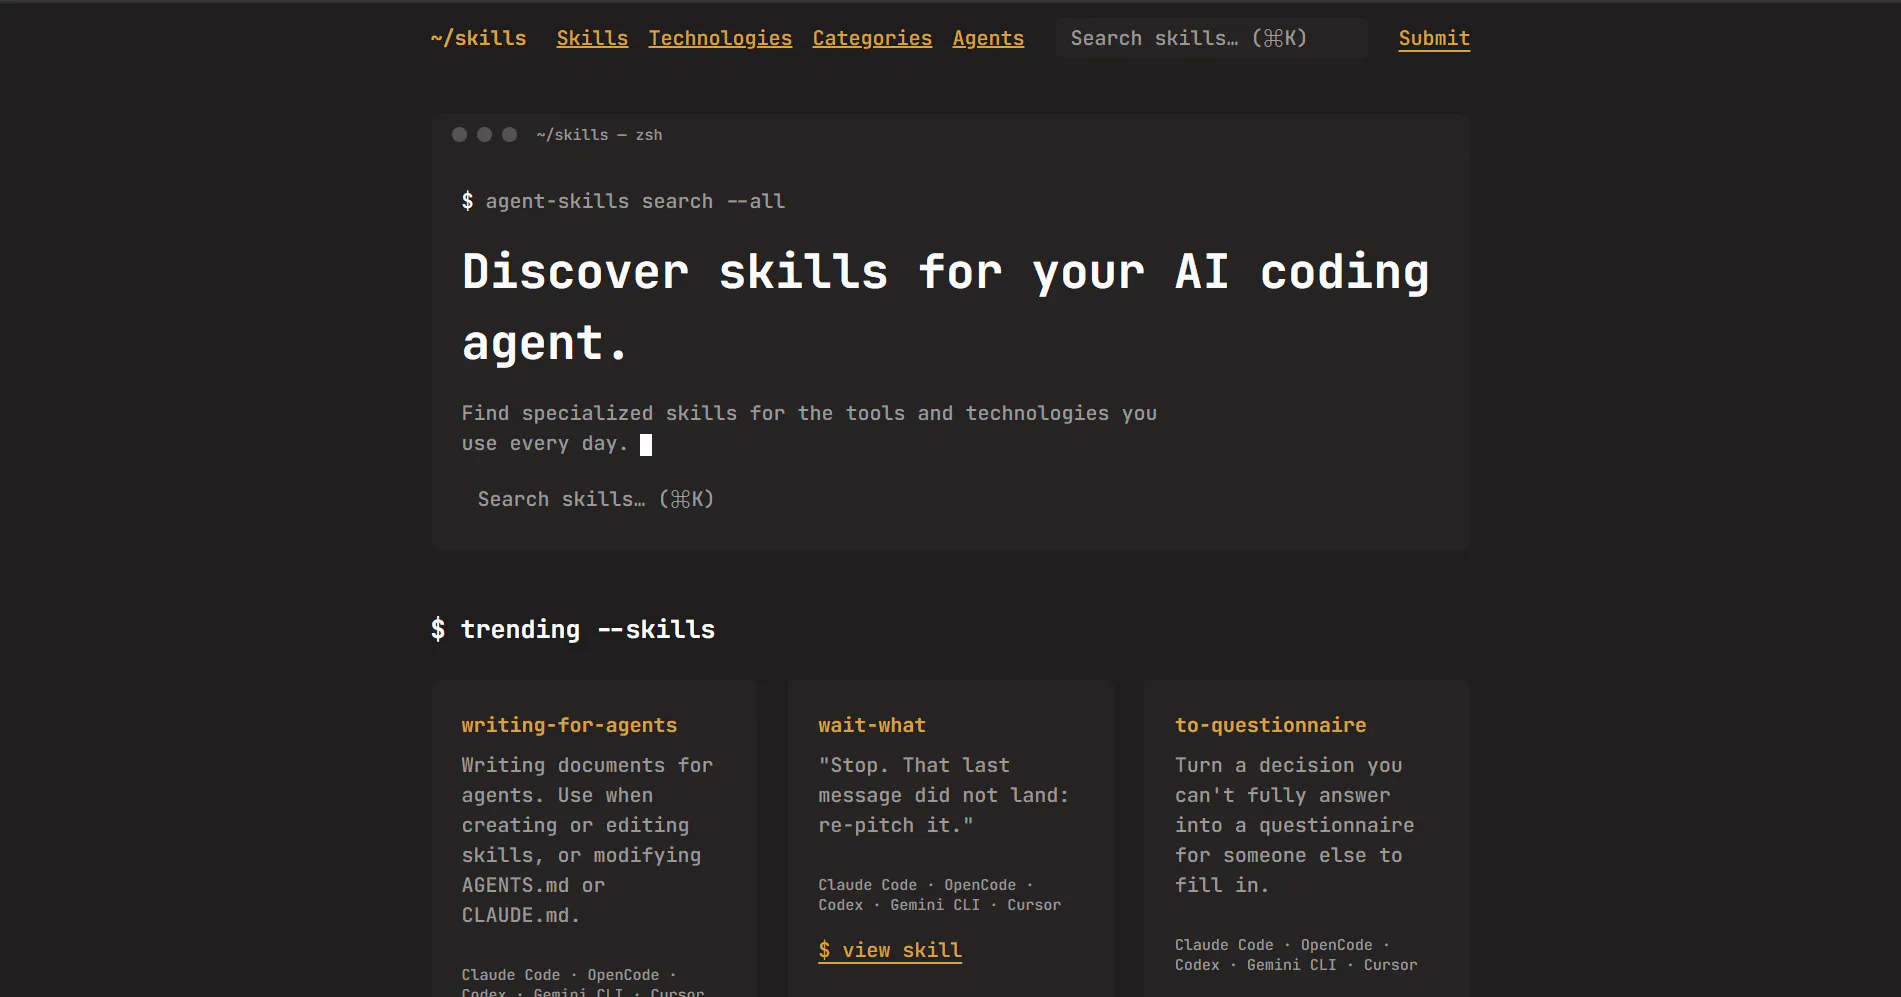Open the ~/skills home logo link

478,38
